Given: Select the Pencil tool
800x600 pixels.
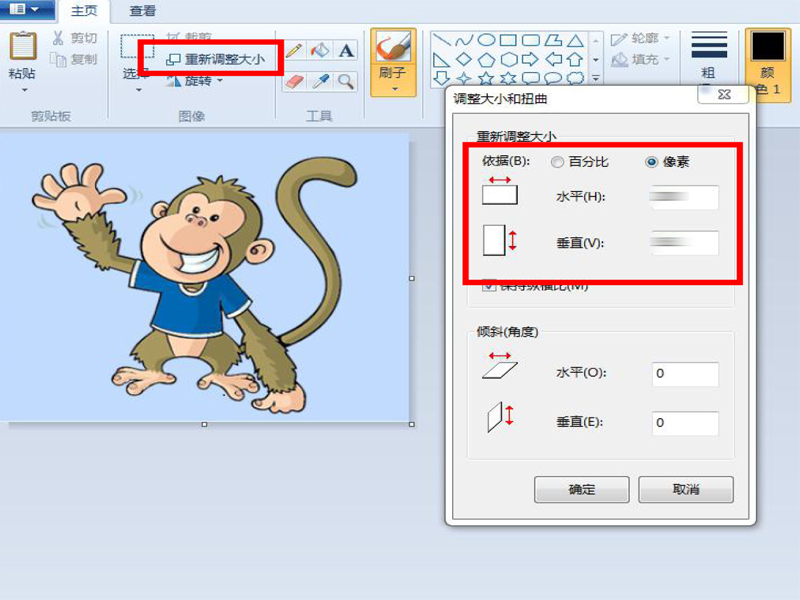Looking at the screenshot, I should coord(294,51).
